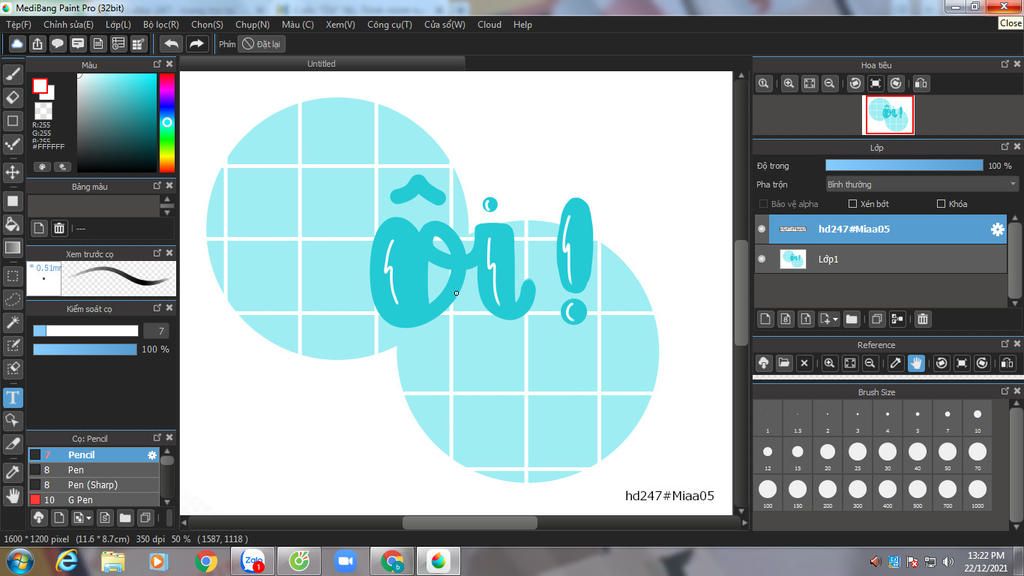Add a new layer folder
The image size is (1024, 576).
tap(851, 319)
